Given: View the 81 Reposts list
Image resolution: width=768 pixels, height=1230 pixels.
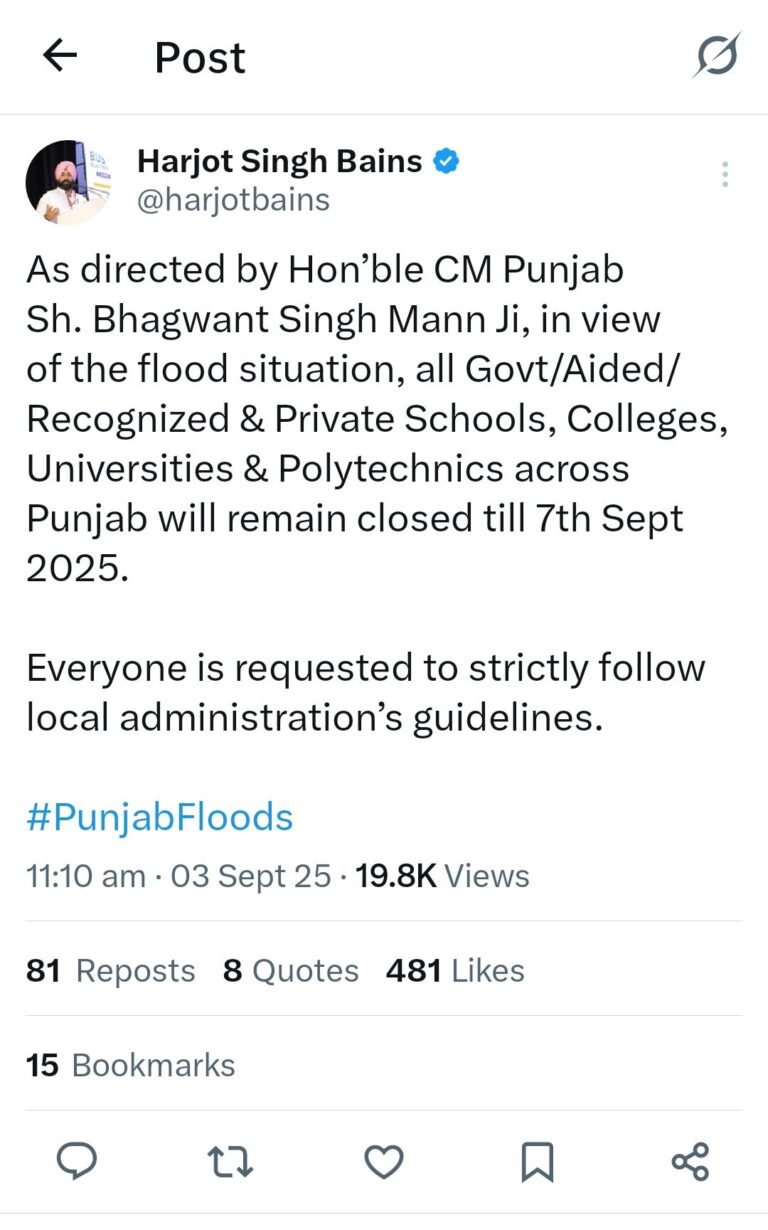Looking at the screenshot, I should click(110, 970).
